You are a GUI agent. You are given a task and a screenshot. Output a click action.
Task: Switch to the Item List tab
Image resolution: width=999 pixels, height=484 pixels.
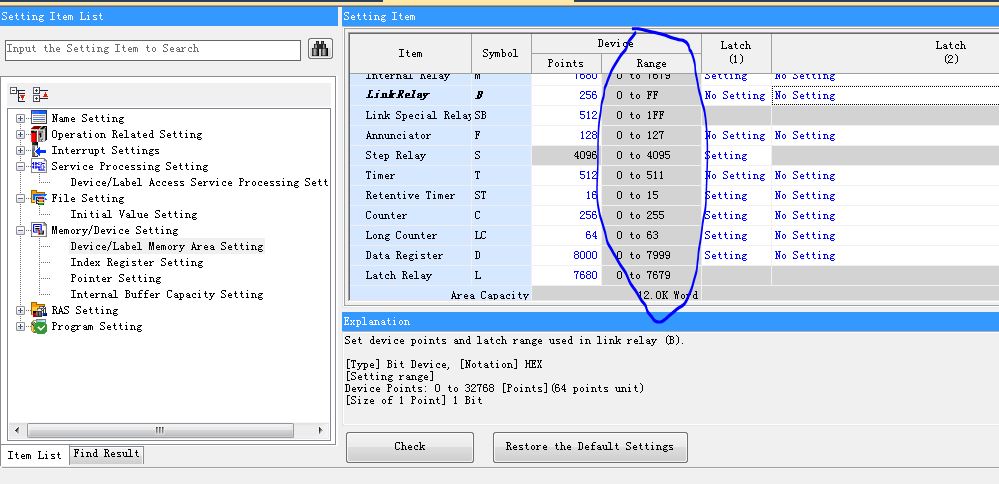tap(35, 455)
